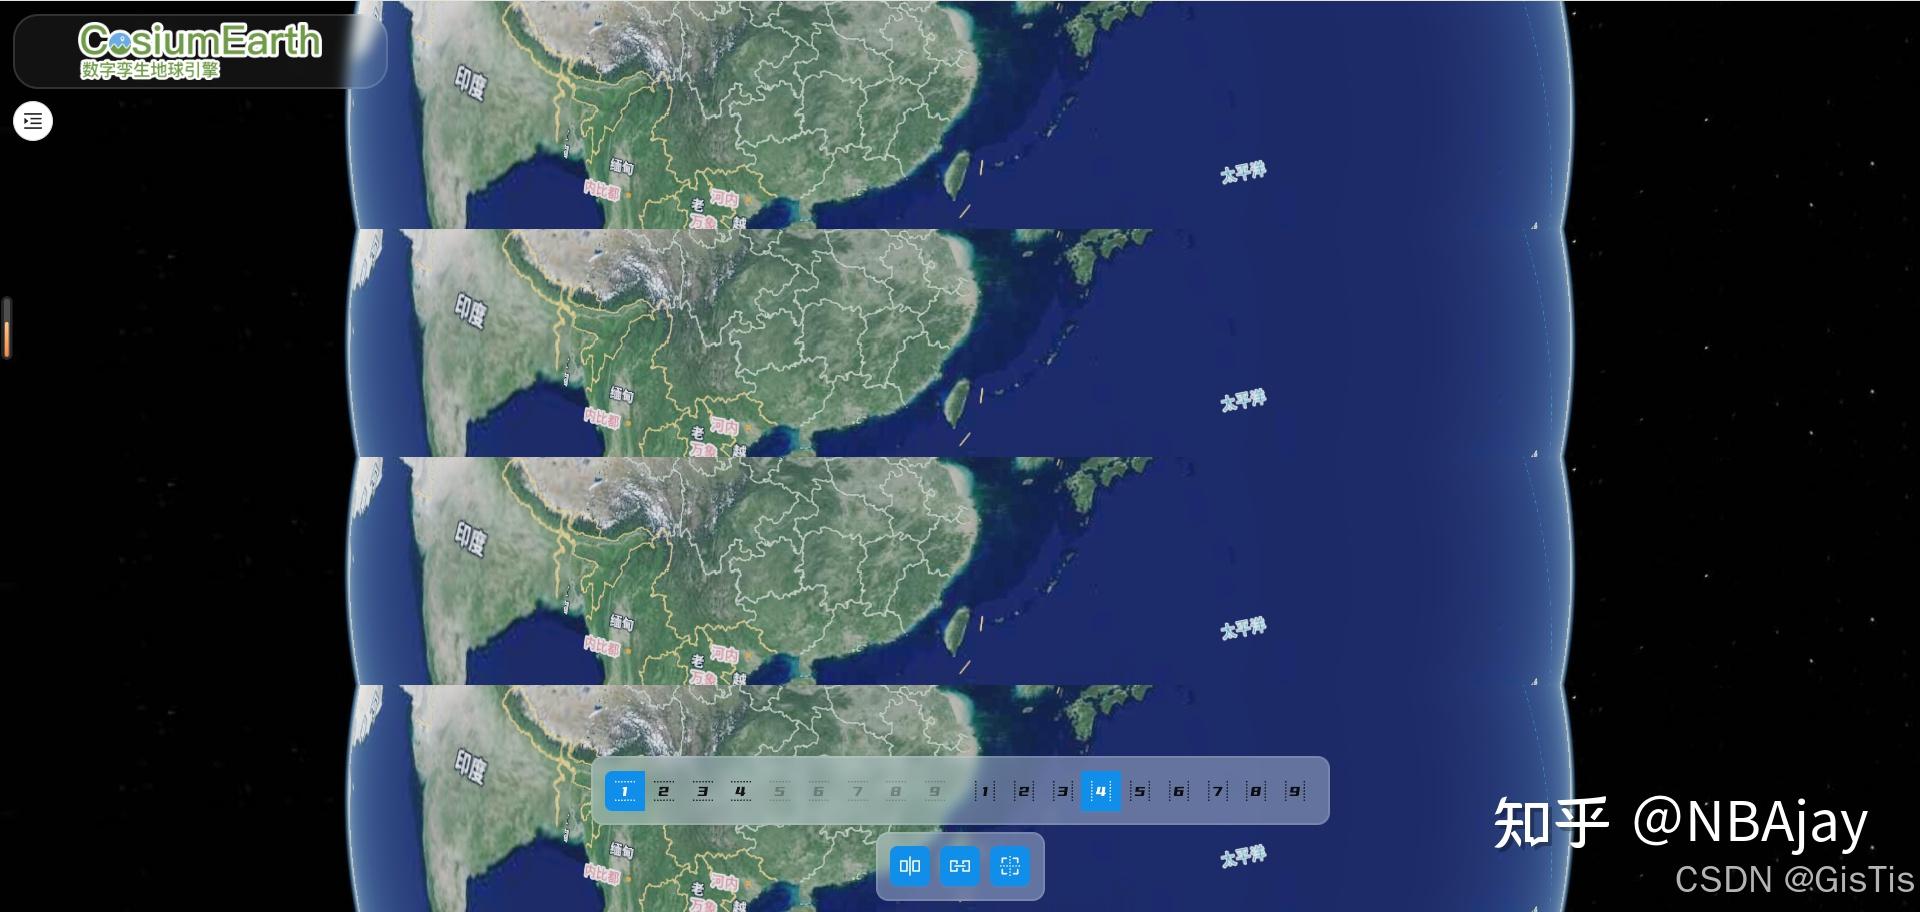
Task: Select number 3 in the right screen group
Action: click(x=1062, y=790)
